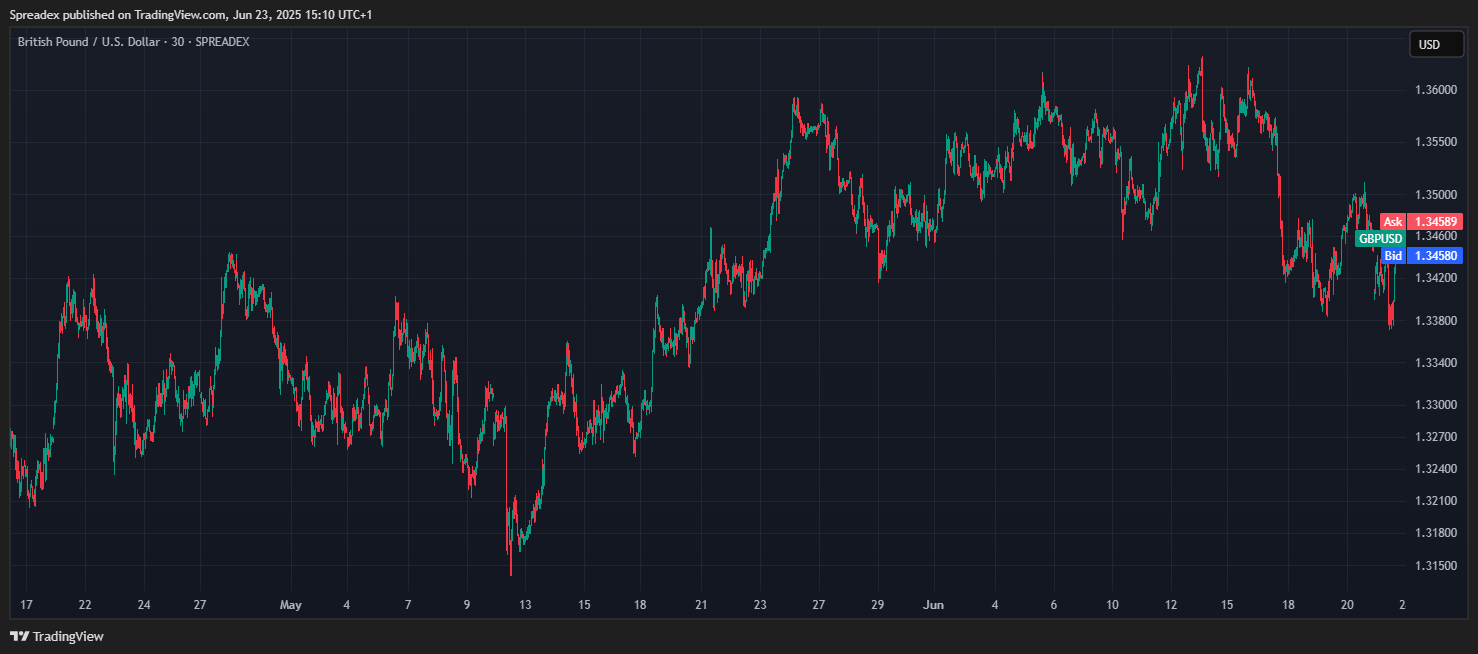Click the 24 date on time axis
Viewport: 1478px width, 654px height.
tap(144, 605)
